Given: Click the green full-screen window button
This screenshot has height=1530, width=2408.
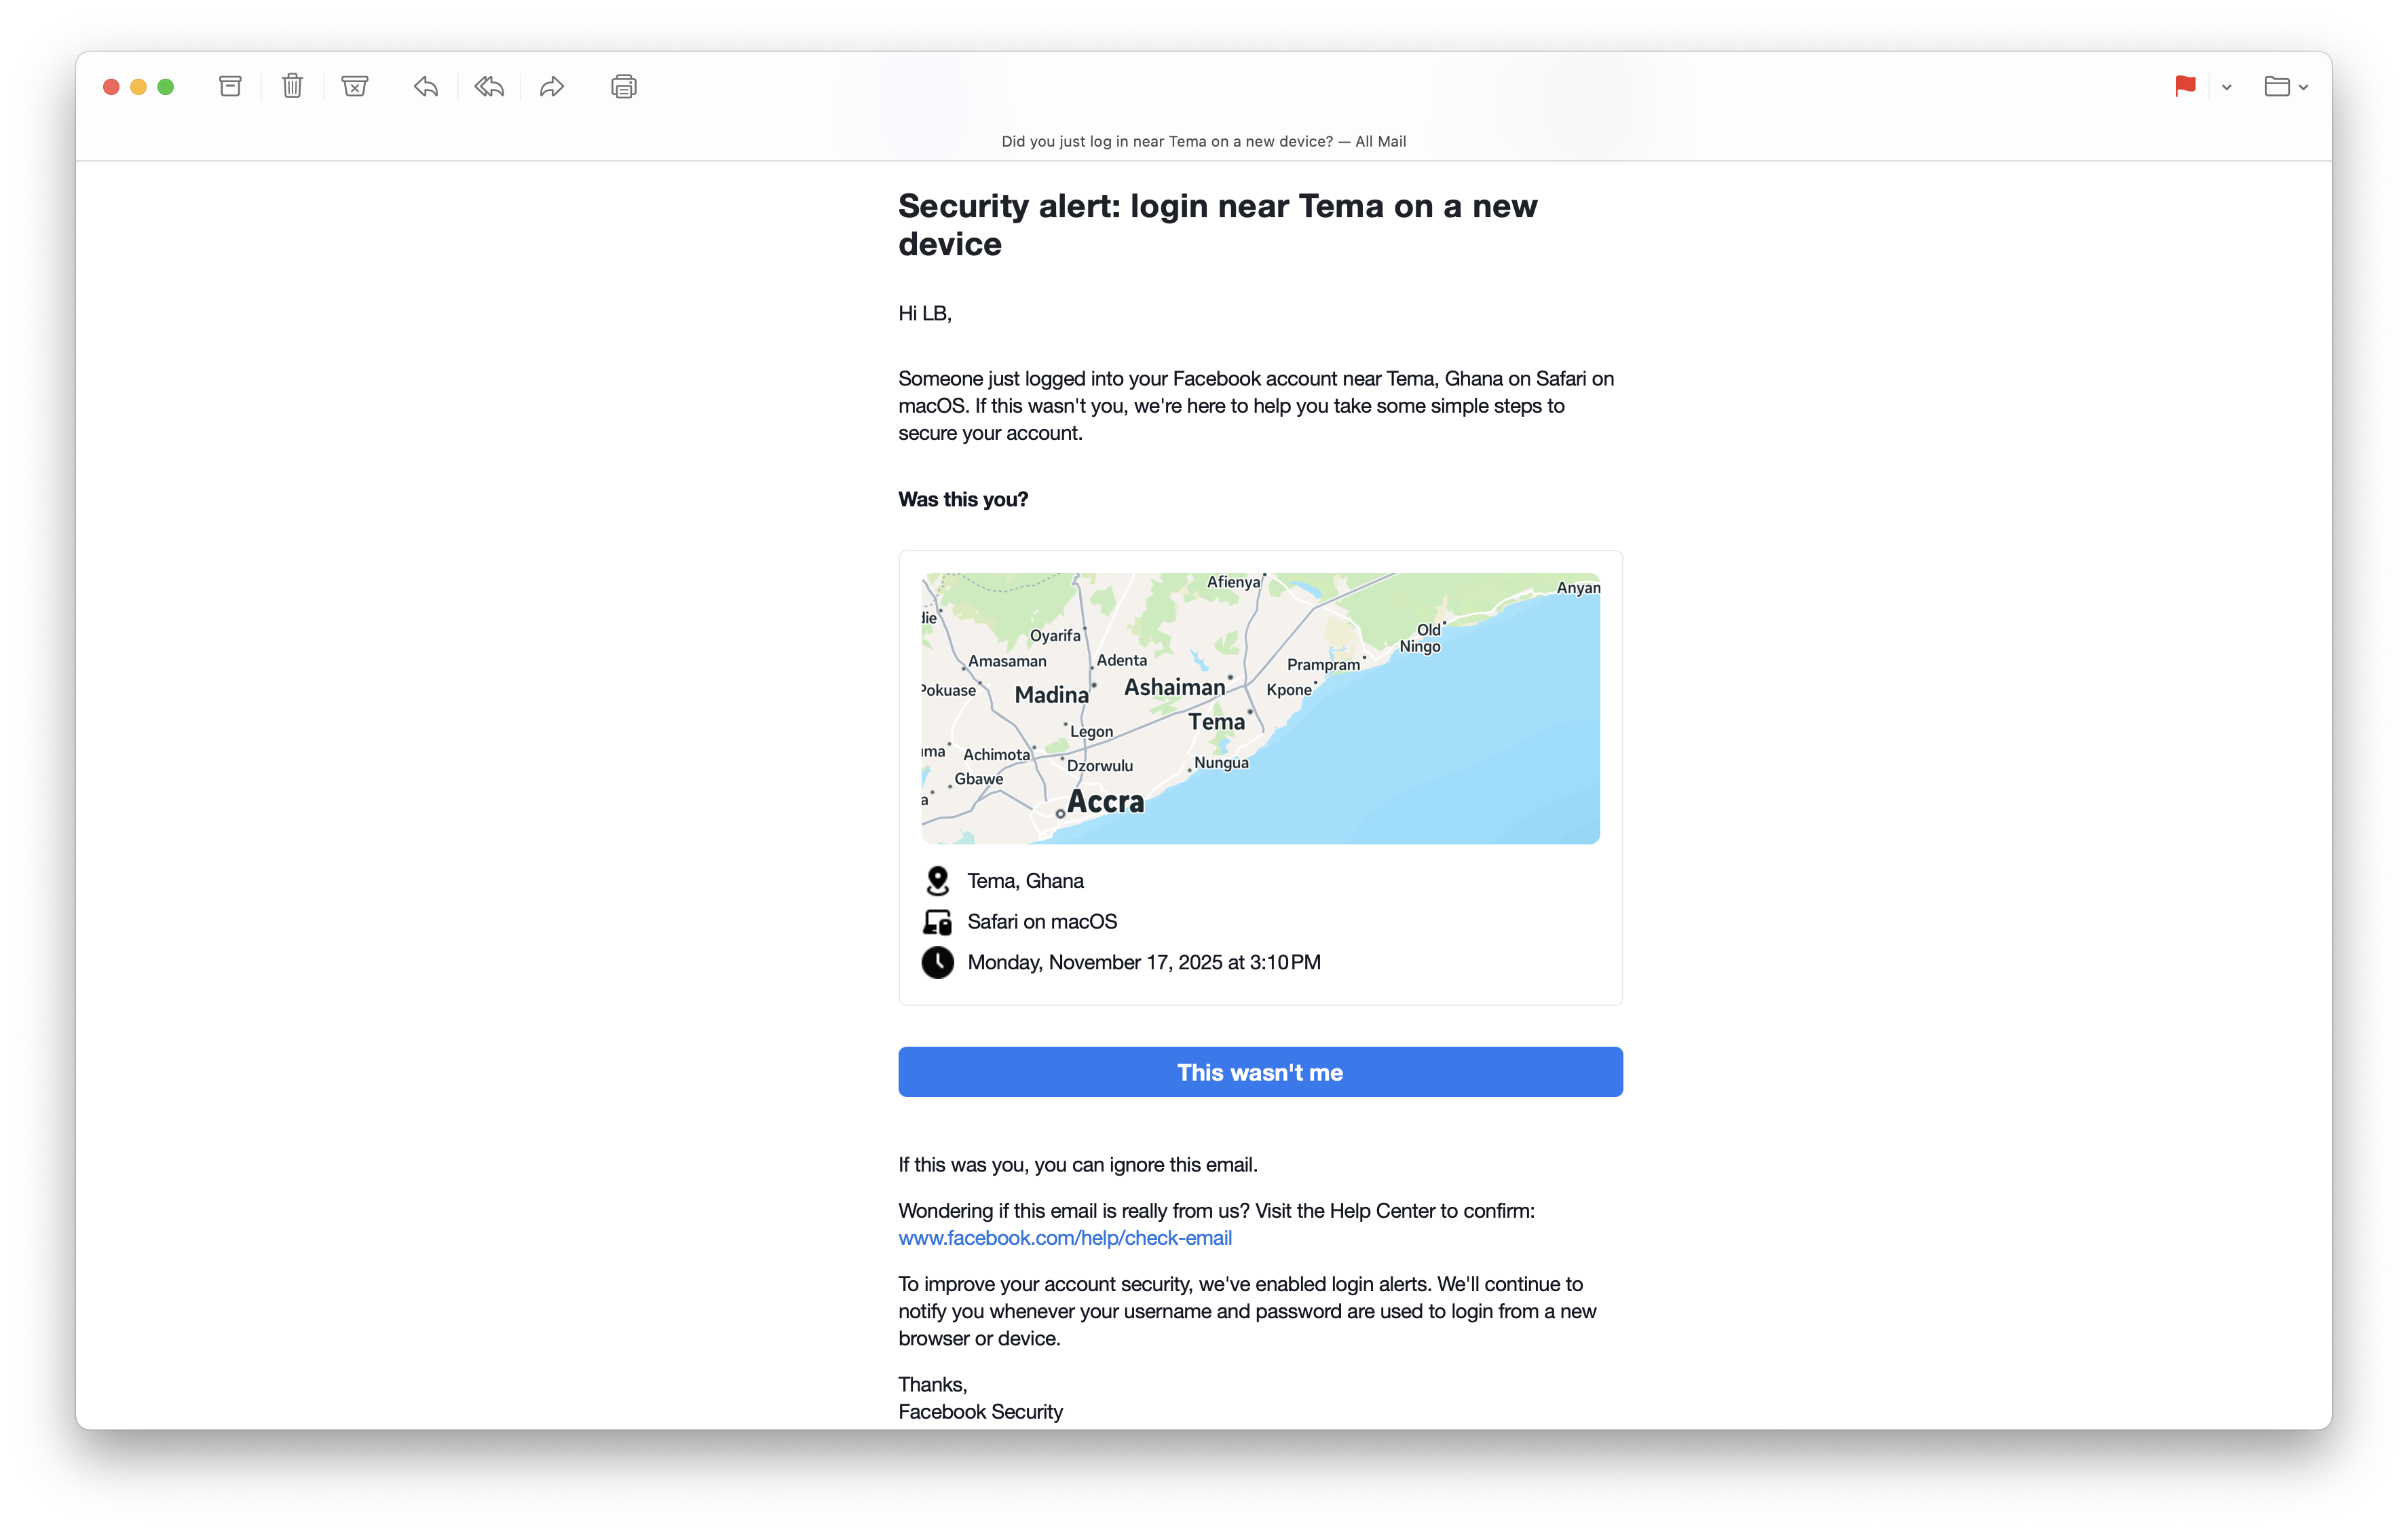Looking at the screenshot, I should pyautogui.click(x=166, y=87).
